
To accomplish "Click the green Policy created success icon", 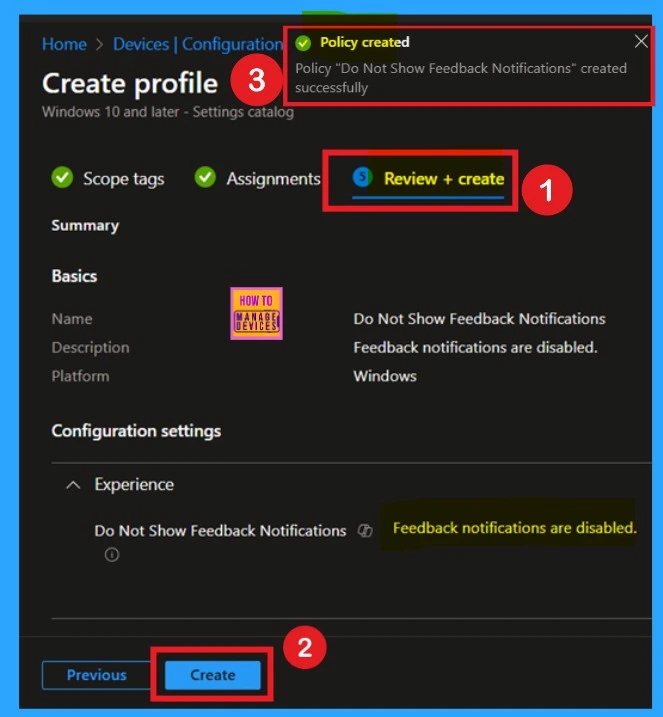I will [303, 43].
